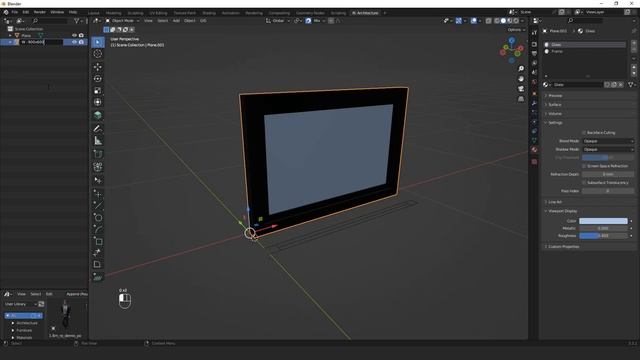Toggle X-ray view icon in header
Viewport: 640px width, 360px height.
[x=489, y=20]
